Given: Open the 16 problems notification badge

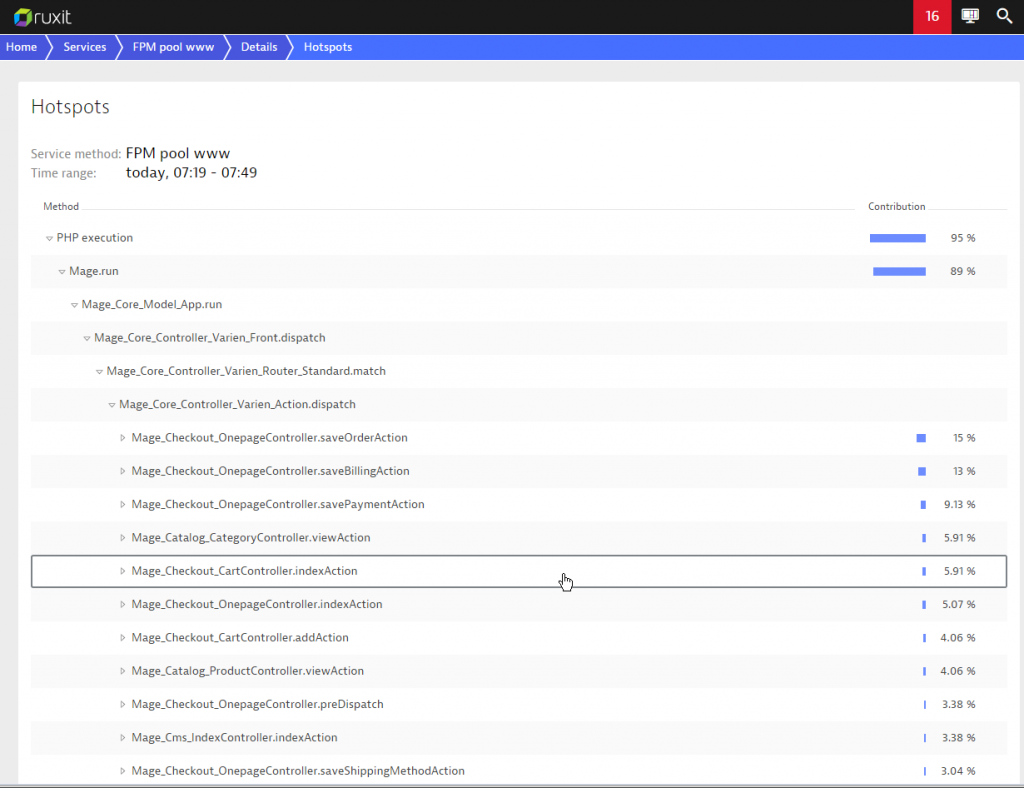Looking at the screenshot, I should [x=932, y=16].
